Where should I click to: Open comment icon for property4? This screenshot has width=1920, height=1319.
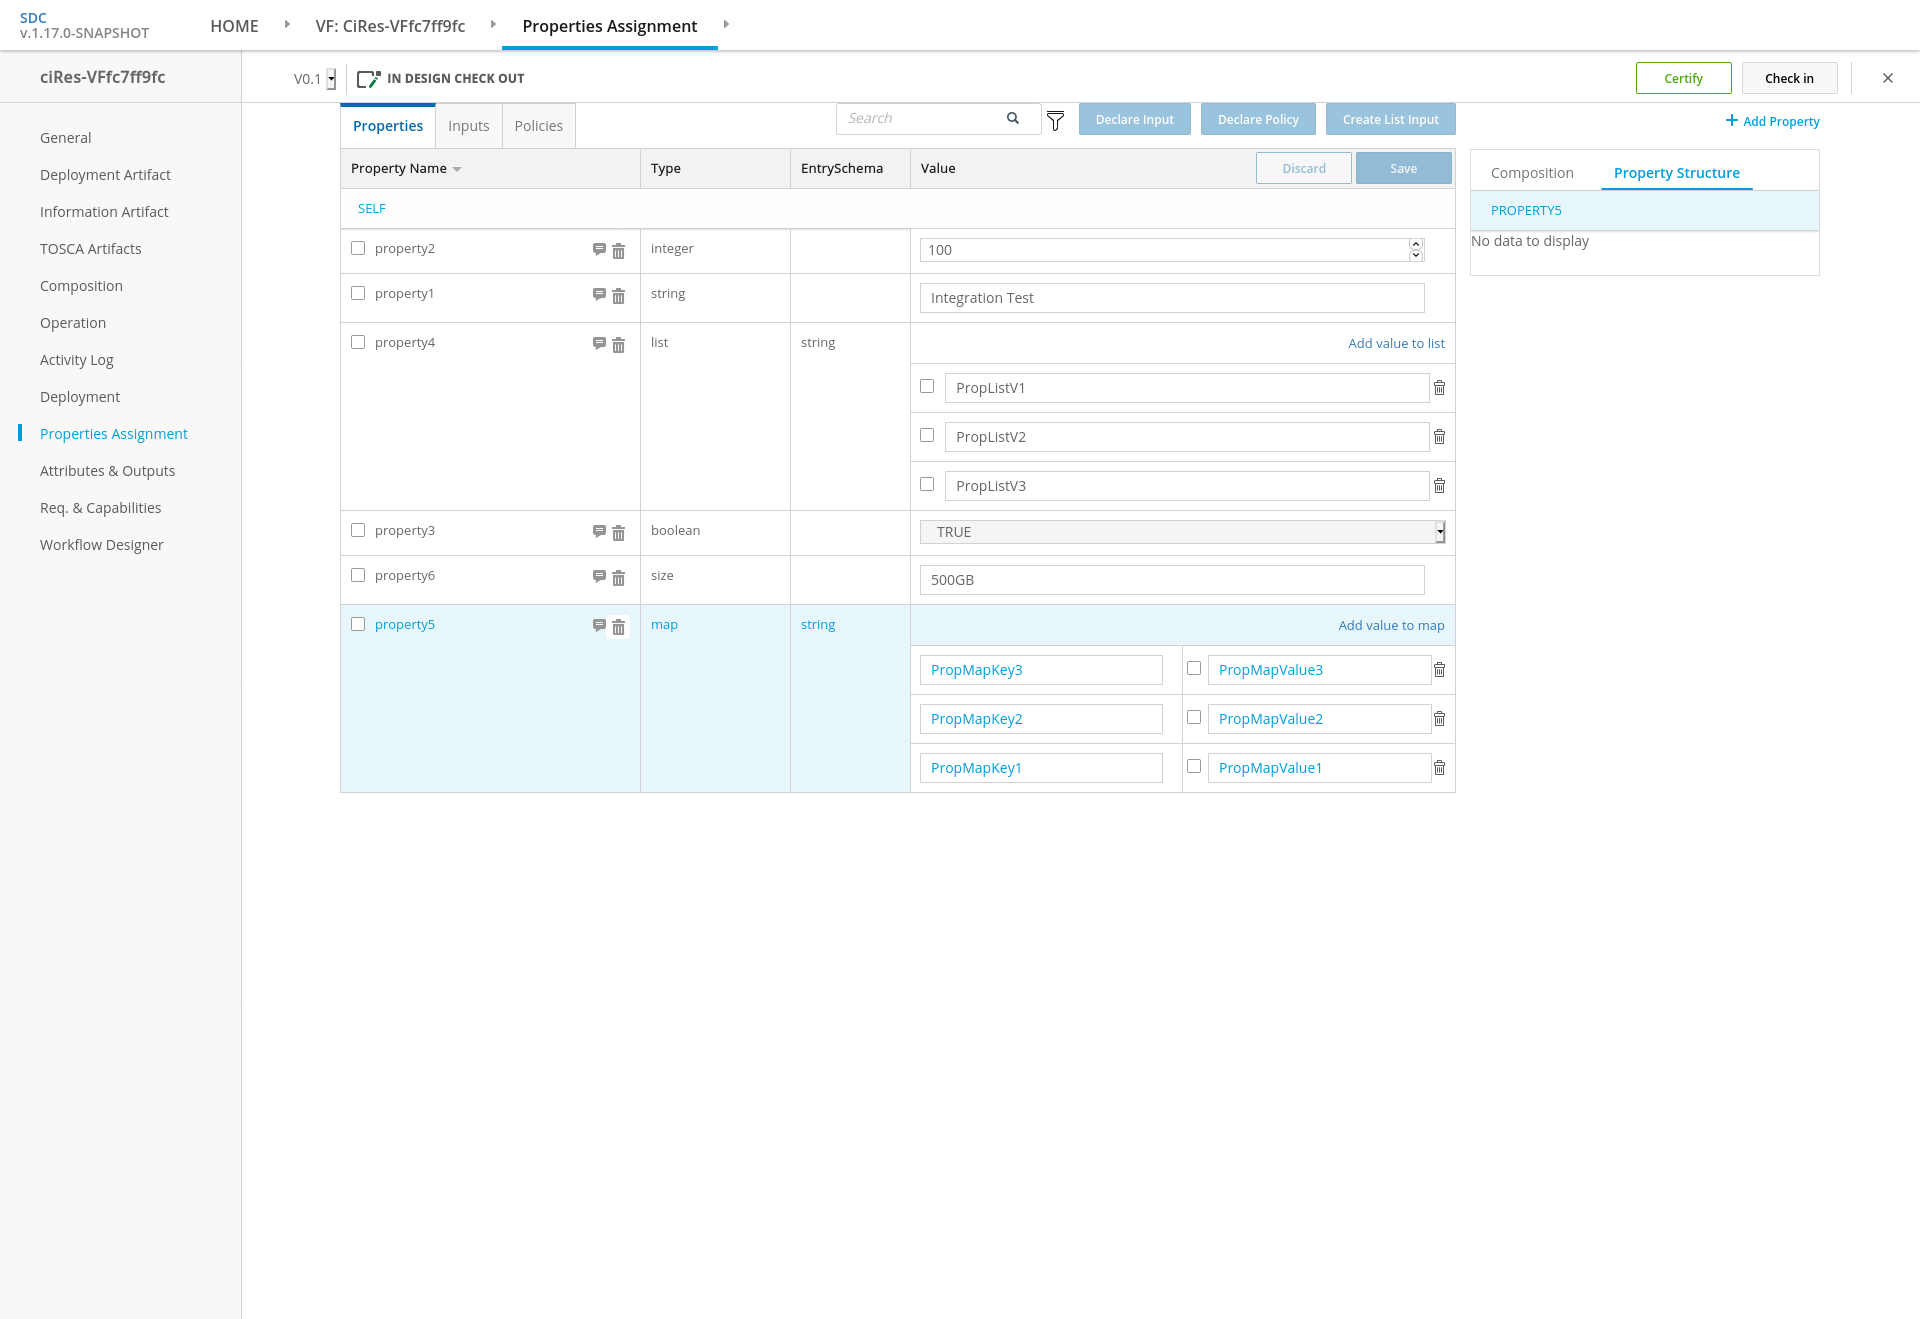[x=599, y=344]
